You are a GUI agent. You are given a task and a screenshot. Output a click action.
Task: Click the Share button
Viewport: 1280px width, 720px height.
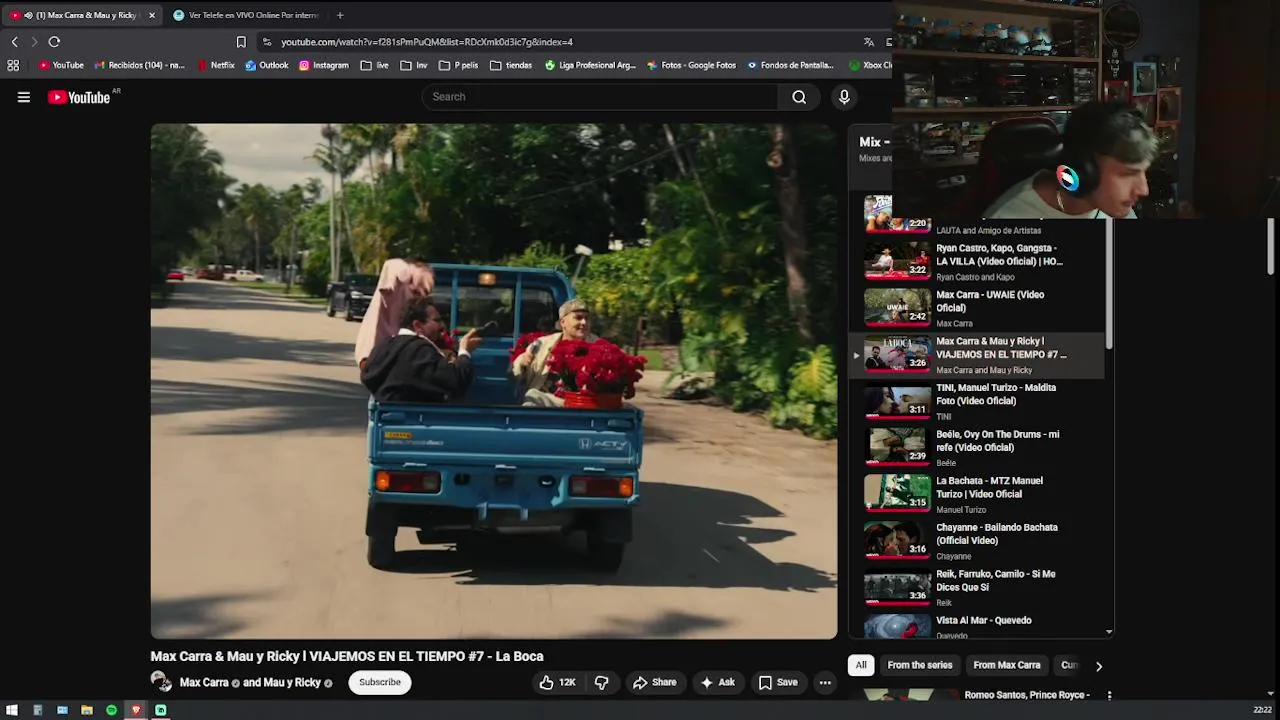655,682
